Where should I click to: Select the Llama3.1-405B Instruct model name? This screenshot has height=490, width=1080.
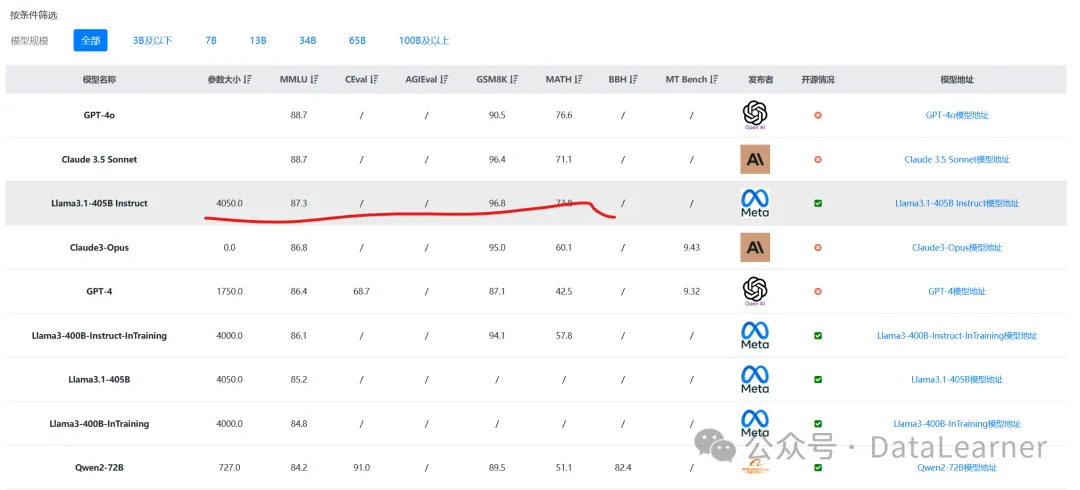point(99,203)
